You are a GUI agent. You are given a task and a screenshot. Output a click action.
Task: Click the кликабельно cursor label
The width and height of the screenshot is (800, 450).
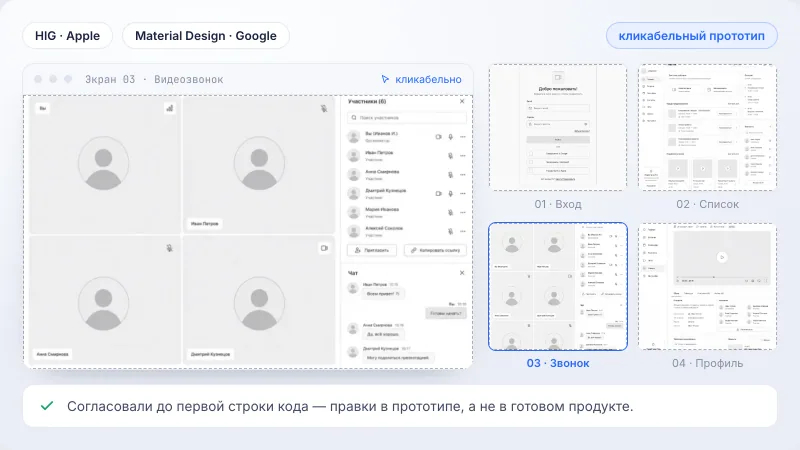pos(421,79)
